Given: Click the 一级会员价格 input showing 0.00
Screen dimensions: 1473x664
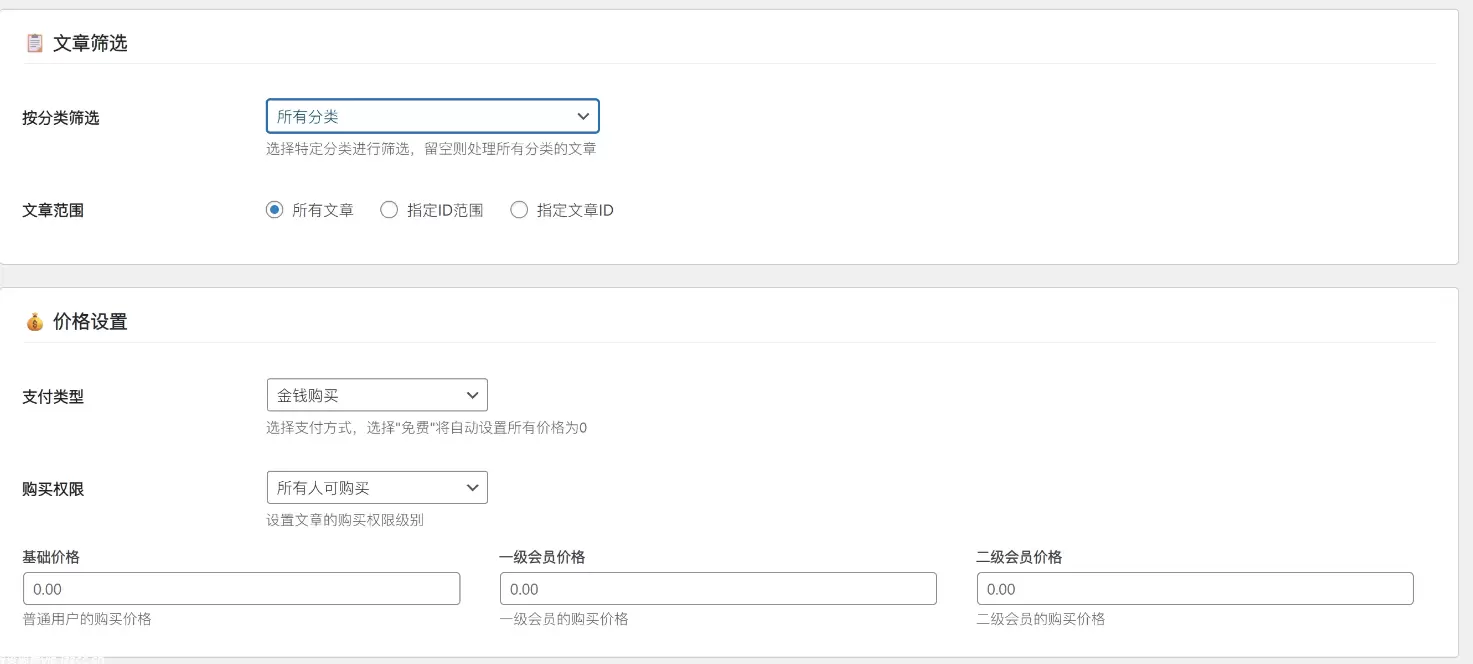Looking at the screenshot, I should click(717, 588).
